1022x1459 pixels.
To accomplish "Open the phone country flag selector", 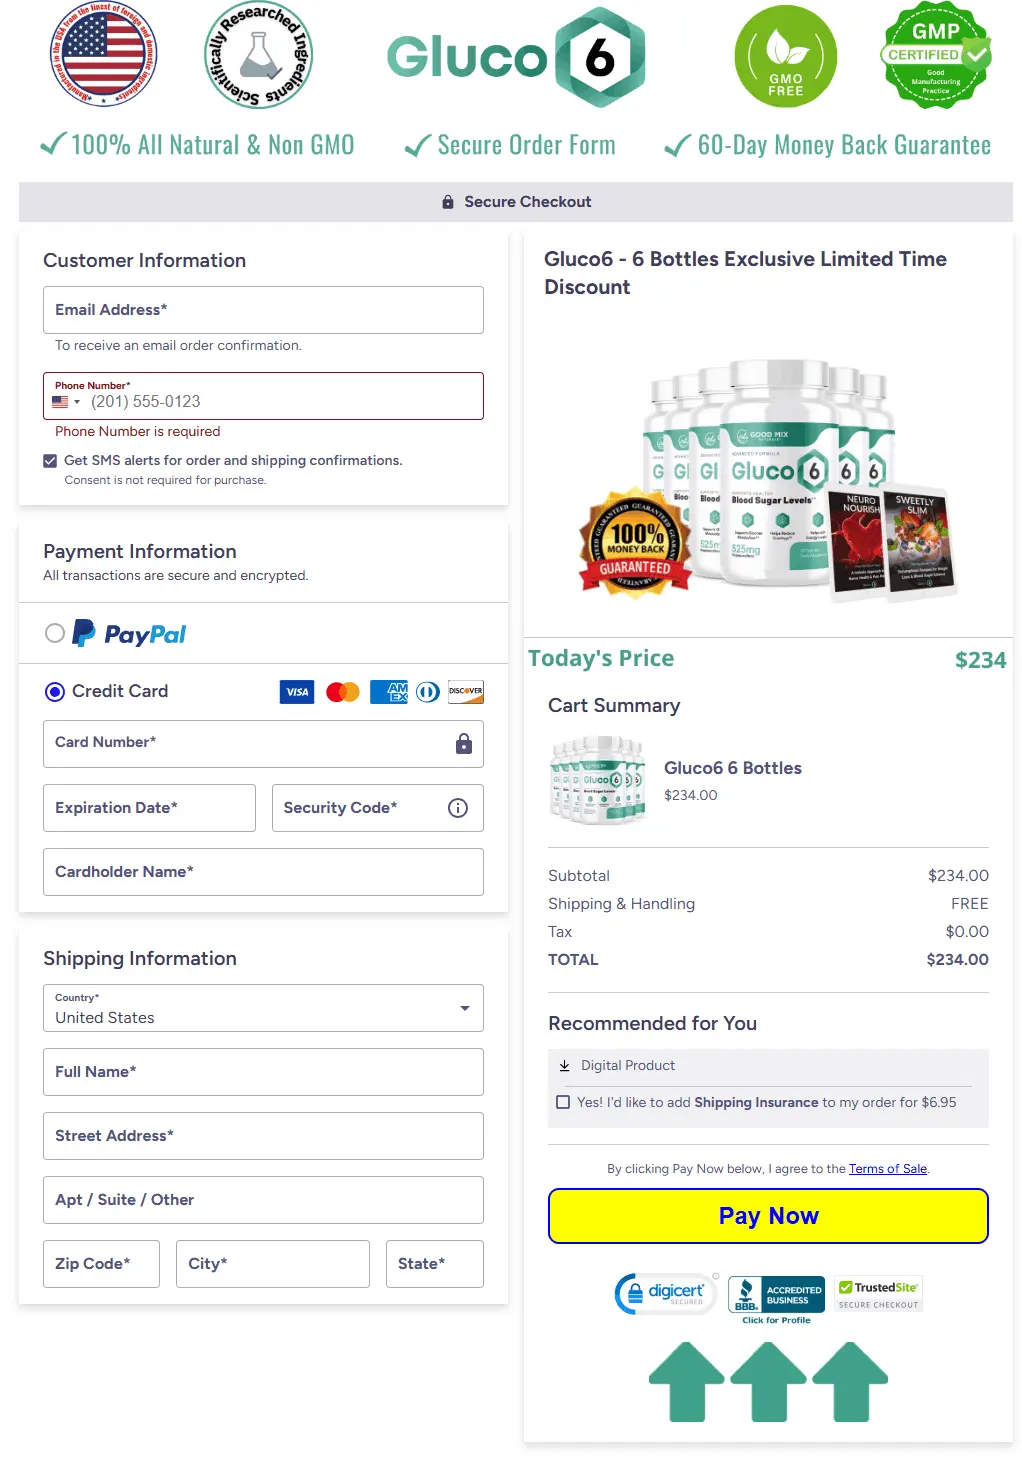I will tap(66, 400).
